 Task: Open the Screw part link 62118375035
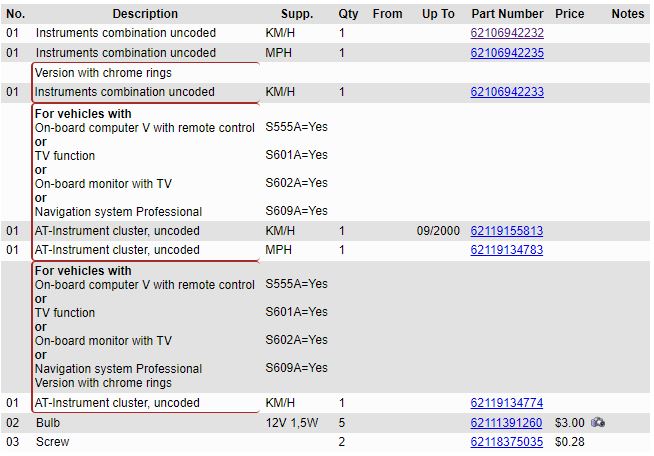tap(507, 442)
